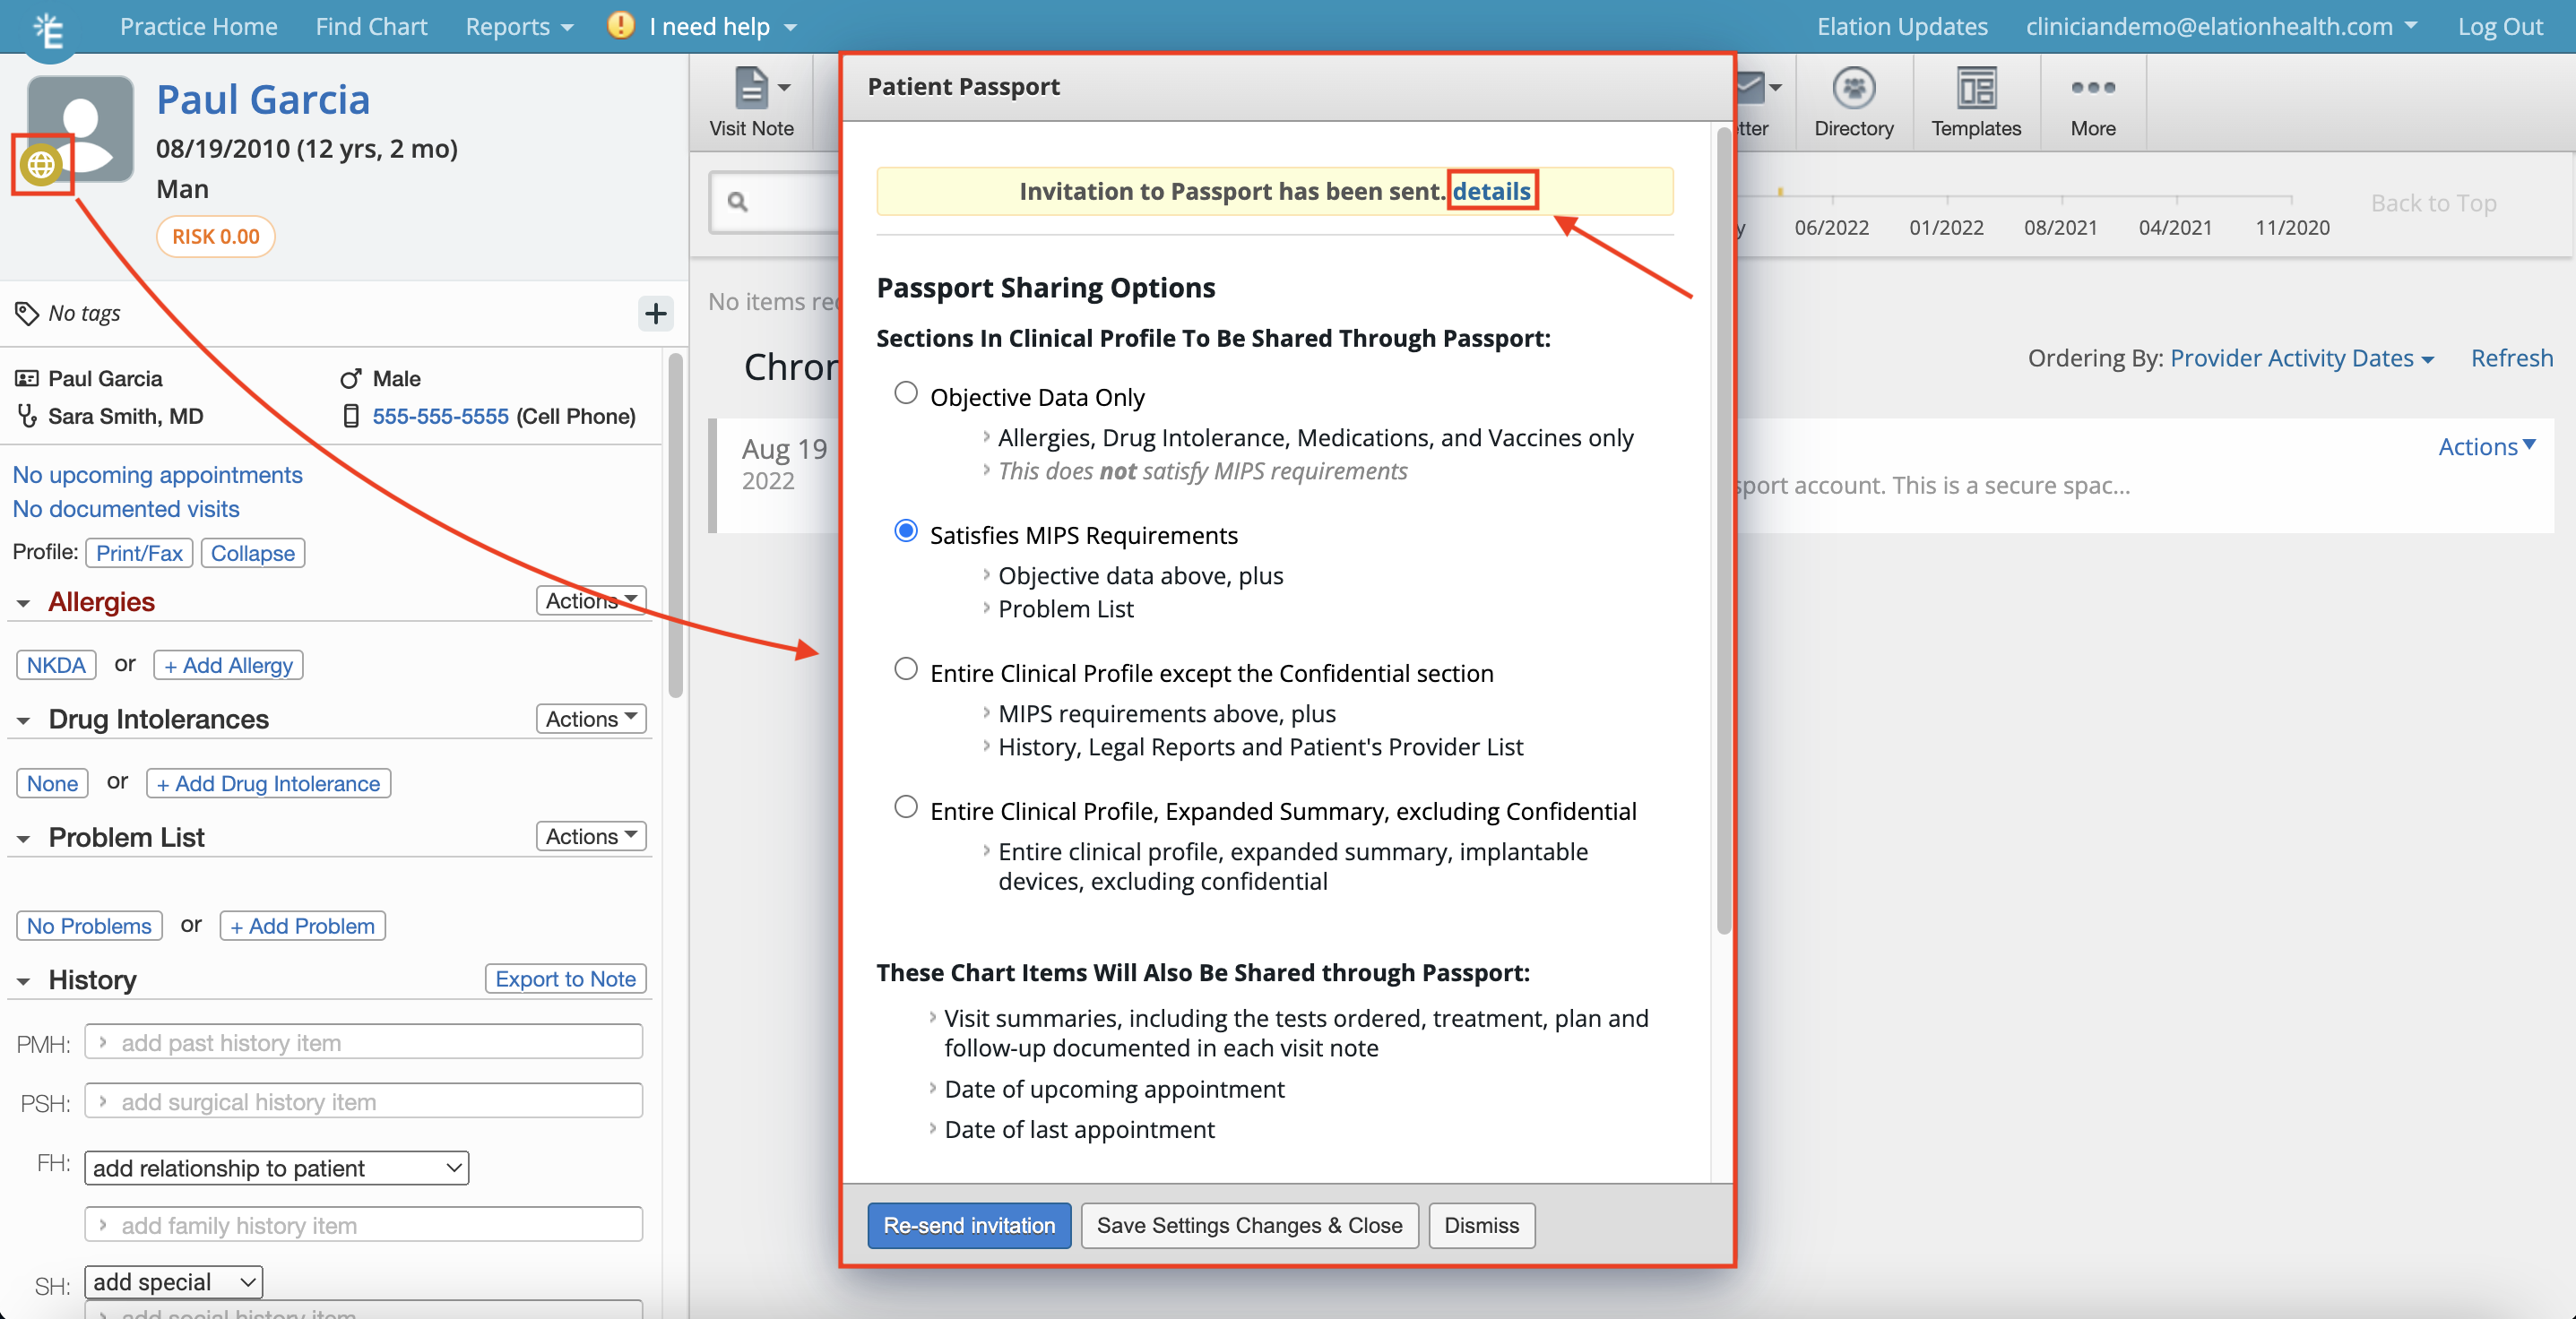This screenshot has height=1319, width=2576.
Task: Click Log Out
Action: (2499, 27)
